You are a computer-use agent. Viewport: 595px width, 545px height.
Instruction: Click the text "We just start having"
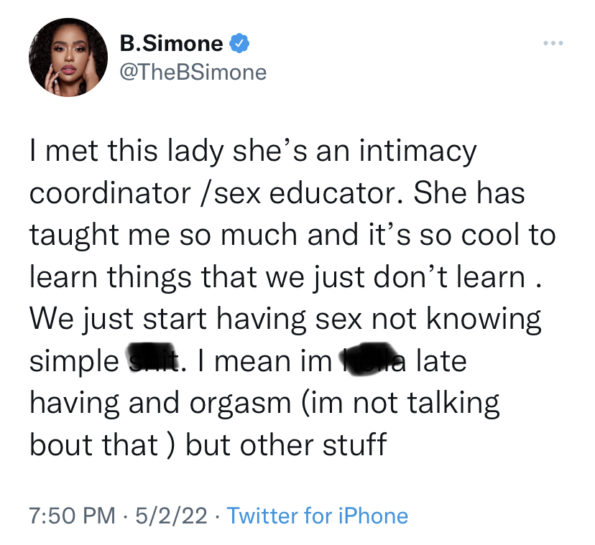click(168, 319)
